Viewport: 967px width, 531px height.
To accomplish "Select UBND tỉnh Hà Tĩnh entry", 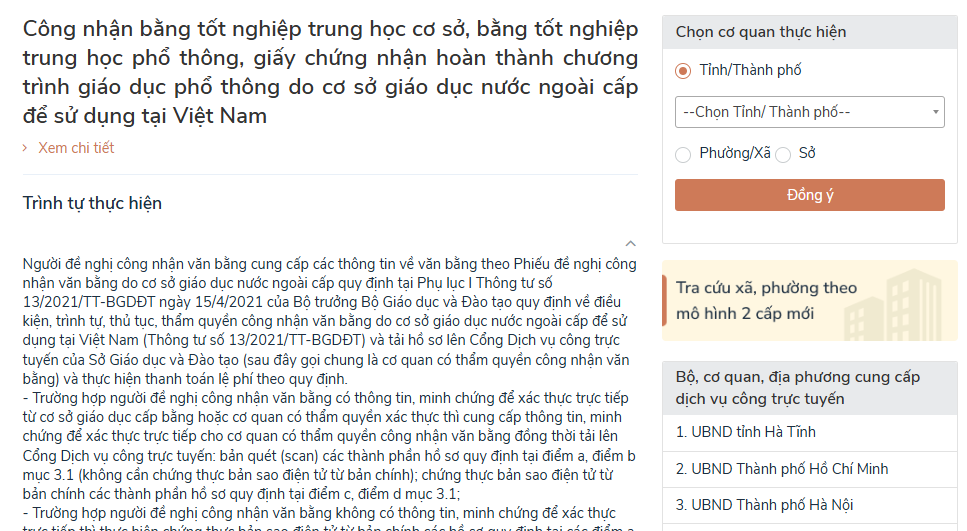I will pos(809,432).
